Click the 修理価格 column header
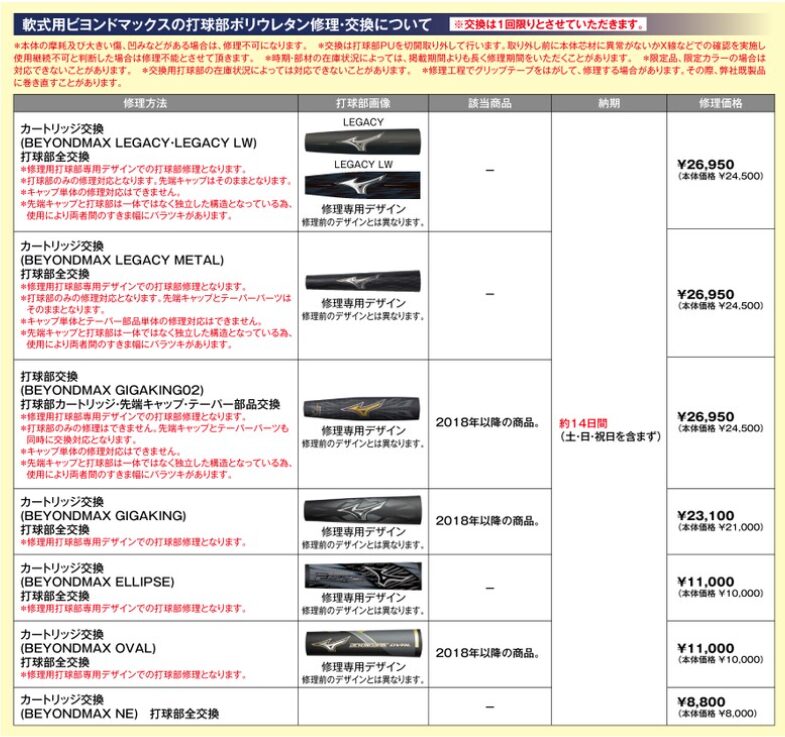The image size is (785, 737). pyautogui.click(x=720, y=103)
